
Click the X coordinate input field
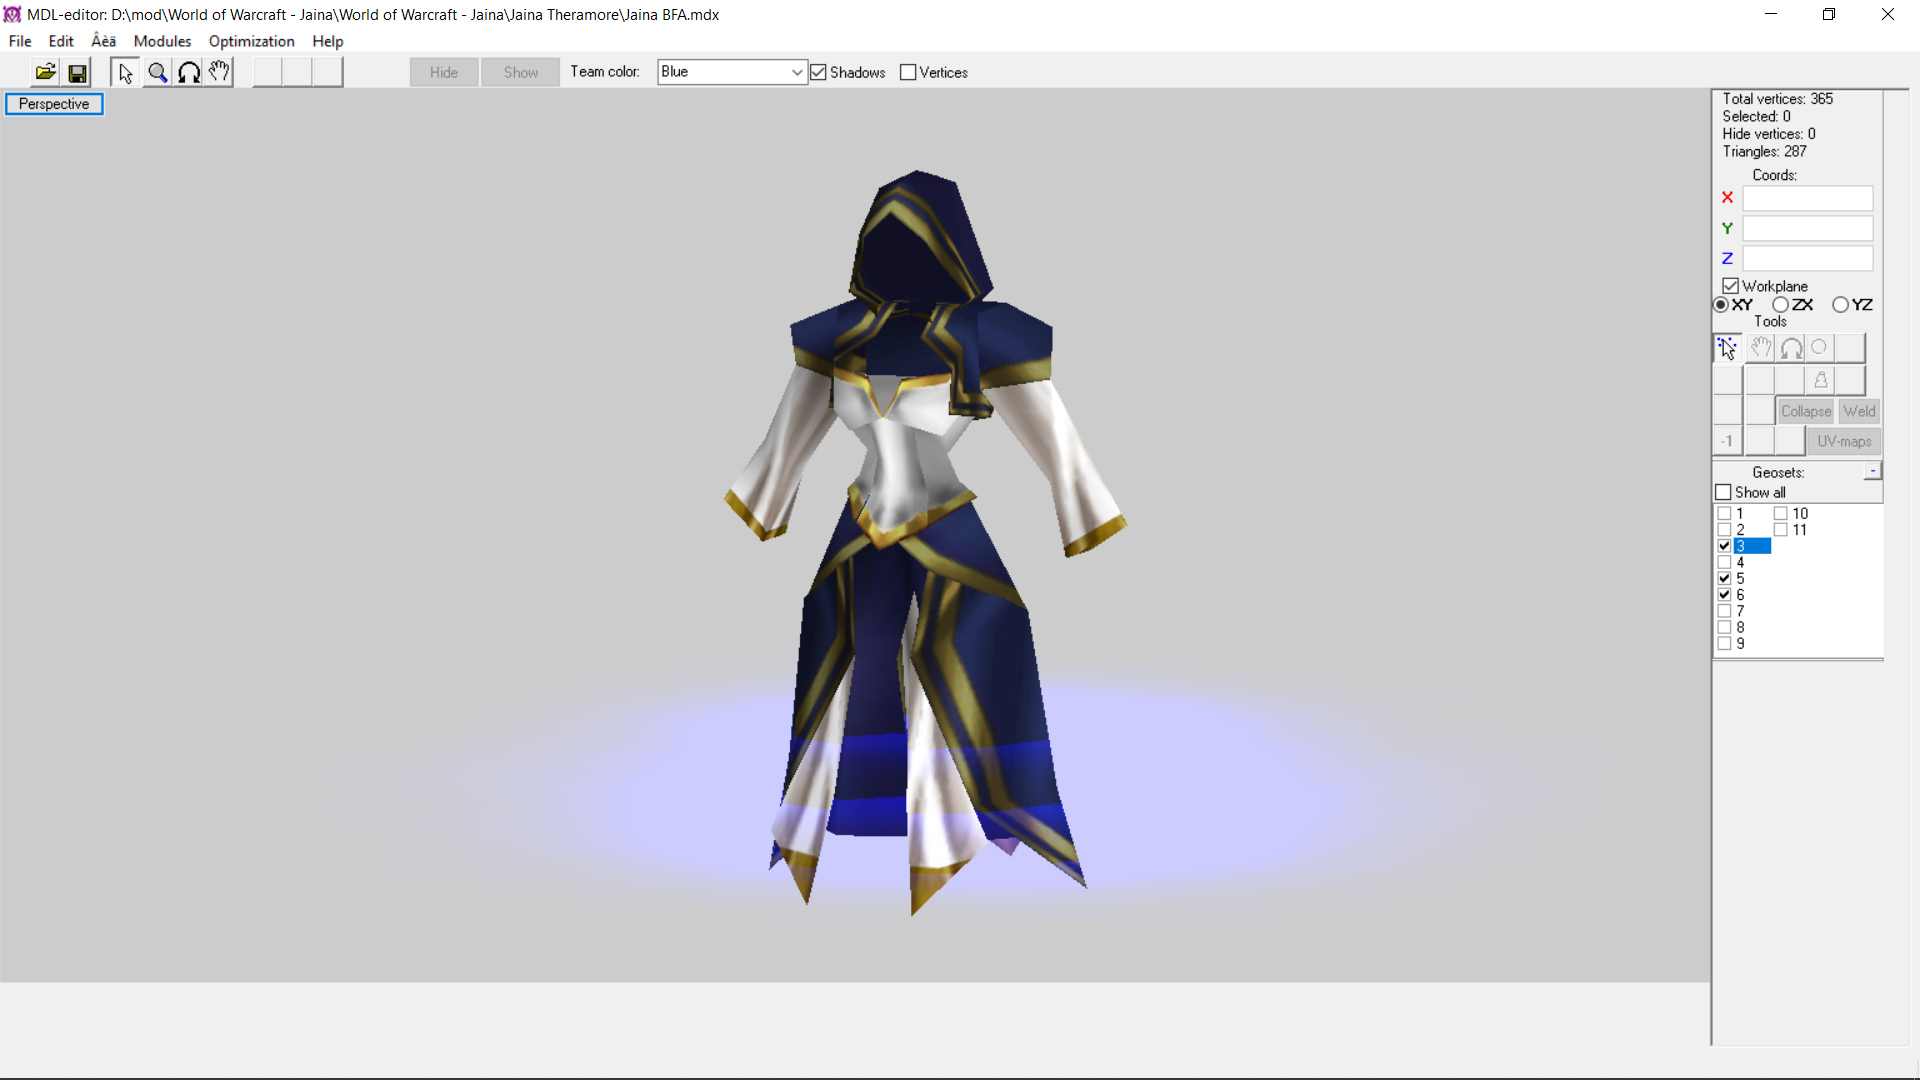1807,198
